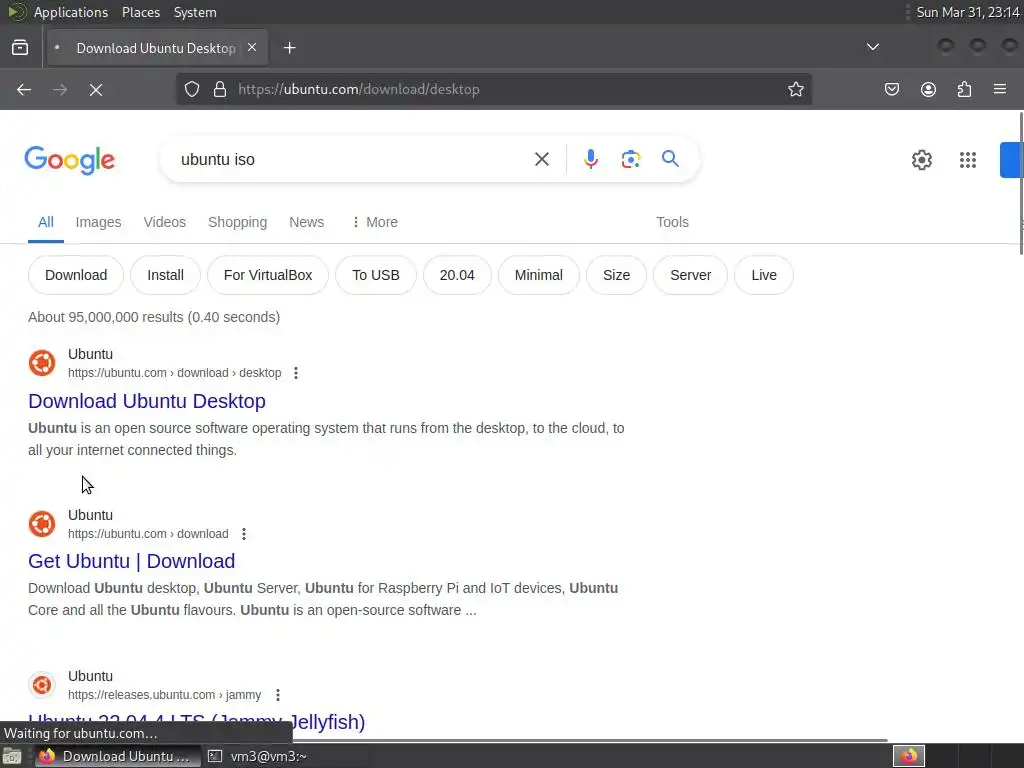Screen dimensions: 1024x768
Task: Apply the Minimal filter chip
Action: click(x=539, y=275)
